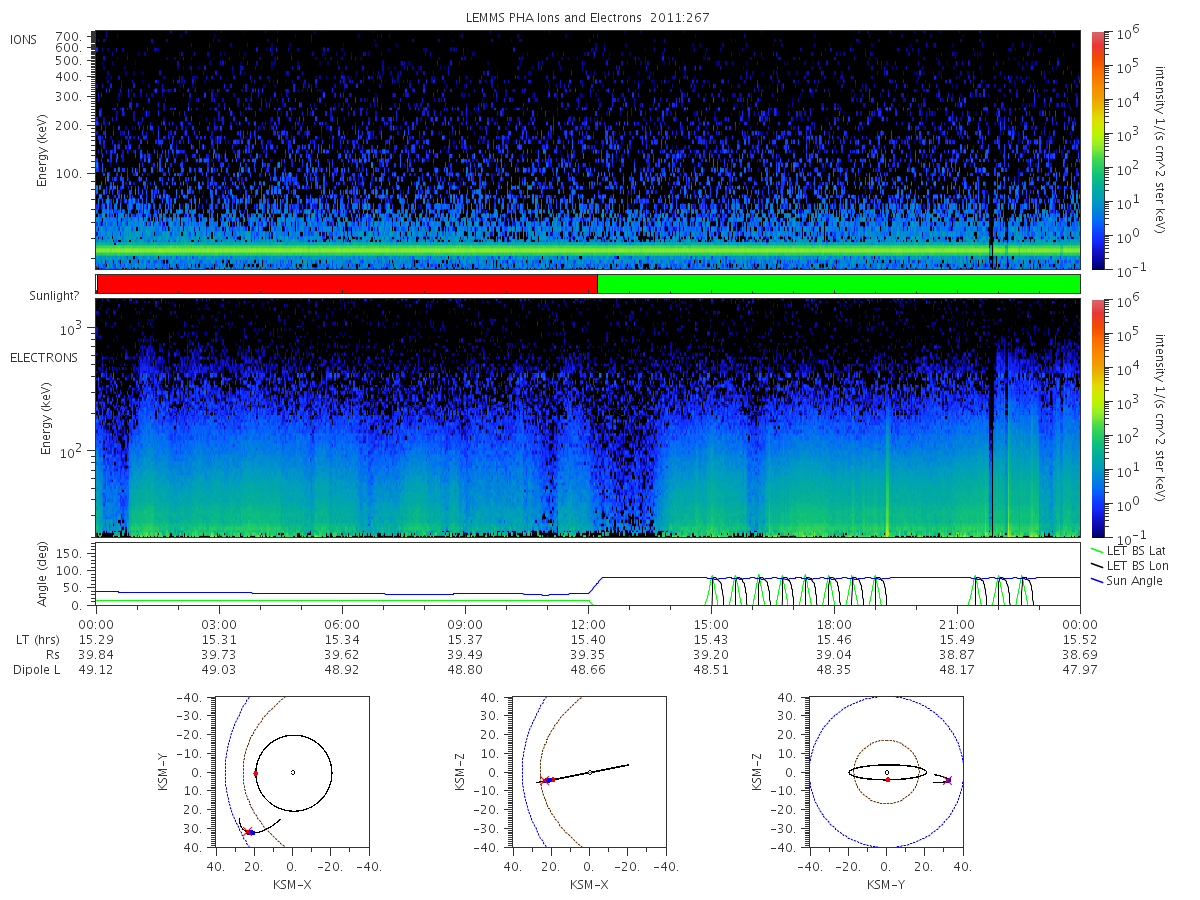The width and height of the screenshot is (1200, 900).
Task: Click the IONS spectrogram panel
Action: click(588, 150)
